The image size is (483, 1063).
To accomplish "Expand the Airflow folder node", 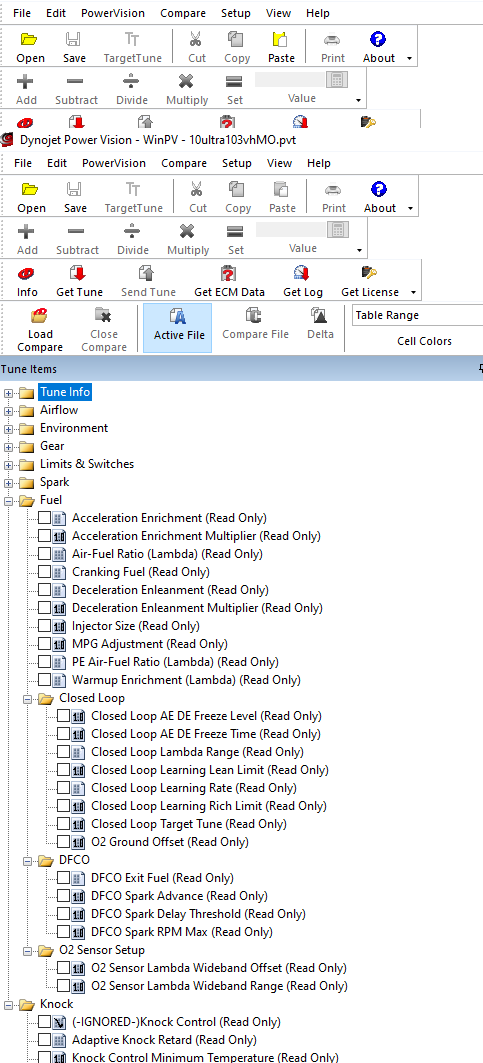I will point(8,411).
